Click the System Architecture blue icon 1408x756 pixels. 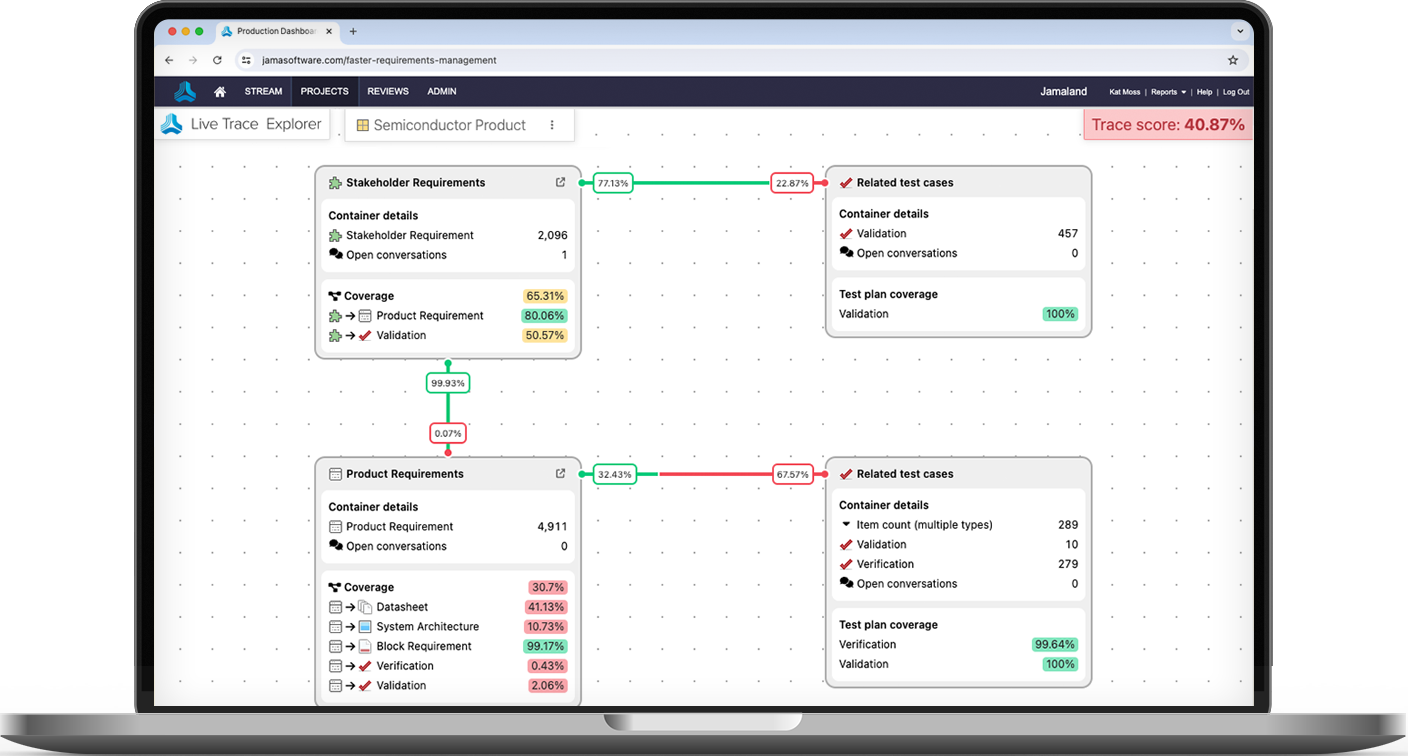pos(364,626)
